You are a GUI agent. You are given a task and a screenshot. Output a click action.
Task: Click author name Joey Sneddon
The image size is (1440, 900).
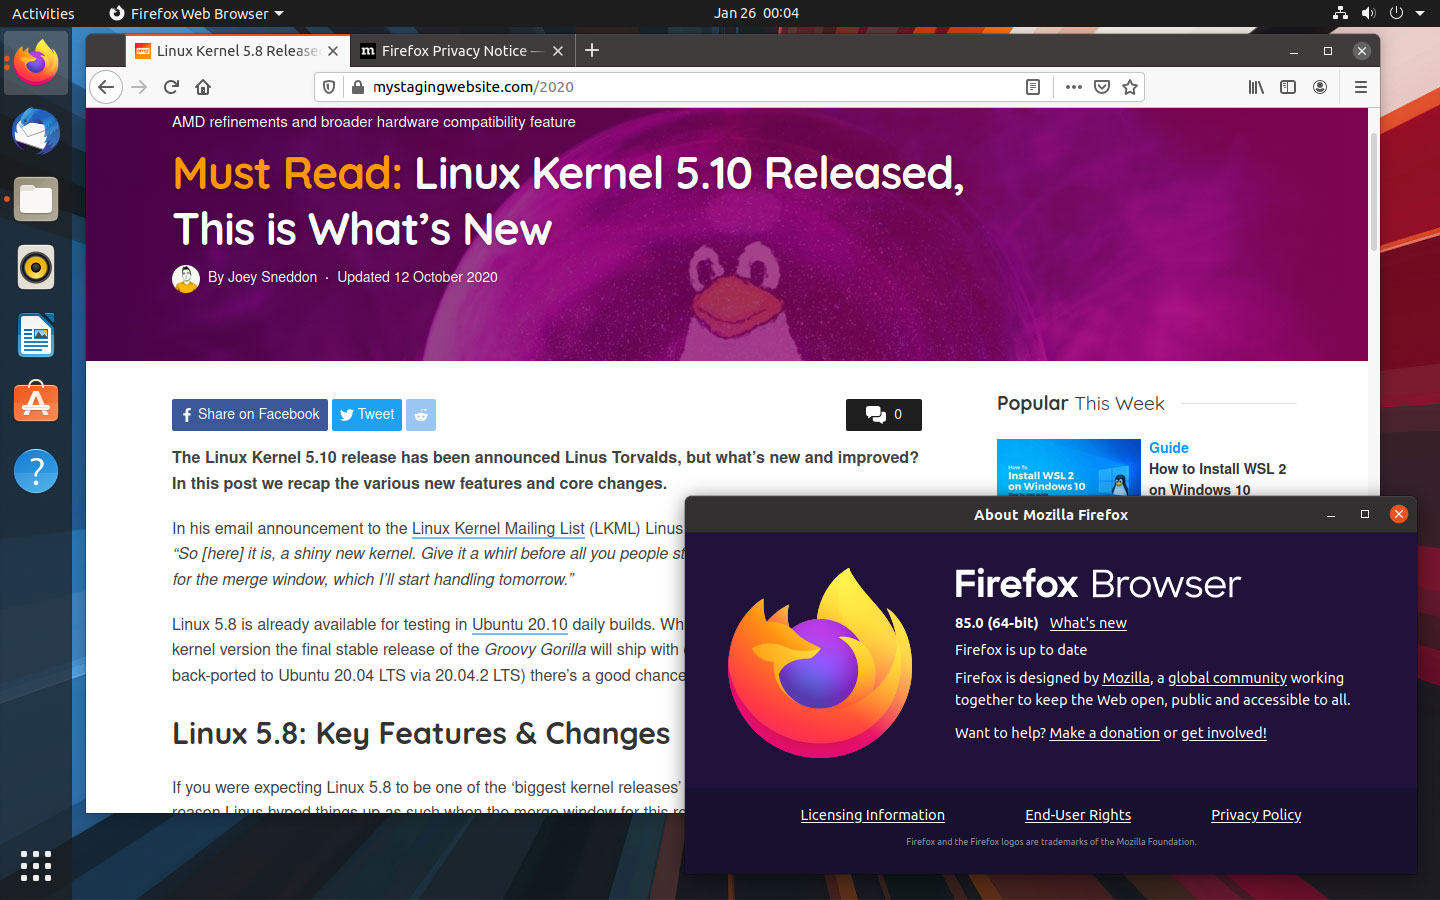click(272, 277)
